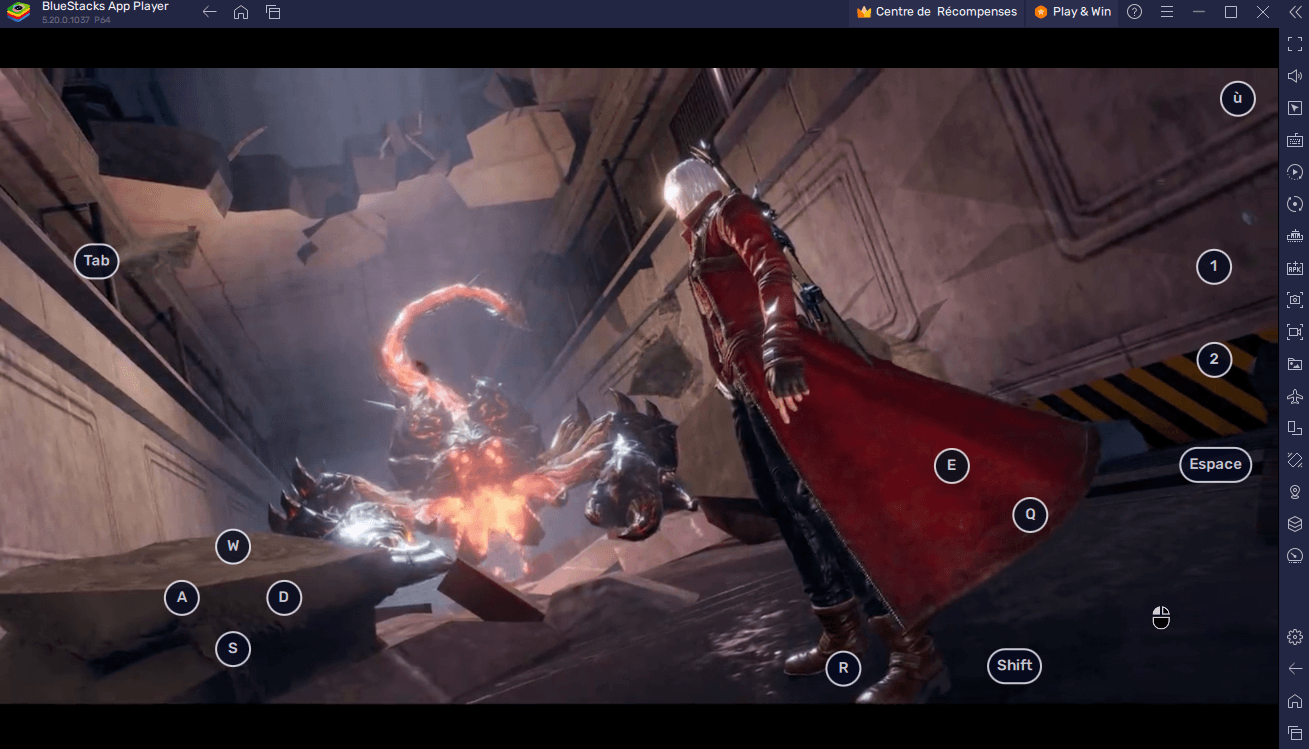This screenshot has height=749, width=1309.
Task: Click the sidebar speedometer performance icon
Action: click(1295, 556)
